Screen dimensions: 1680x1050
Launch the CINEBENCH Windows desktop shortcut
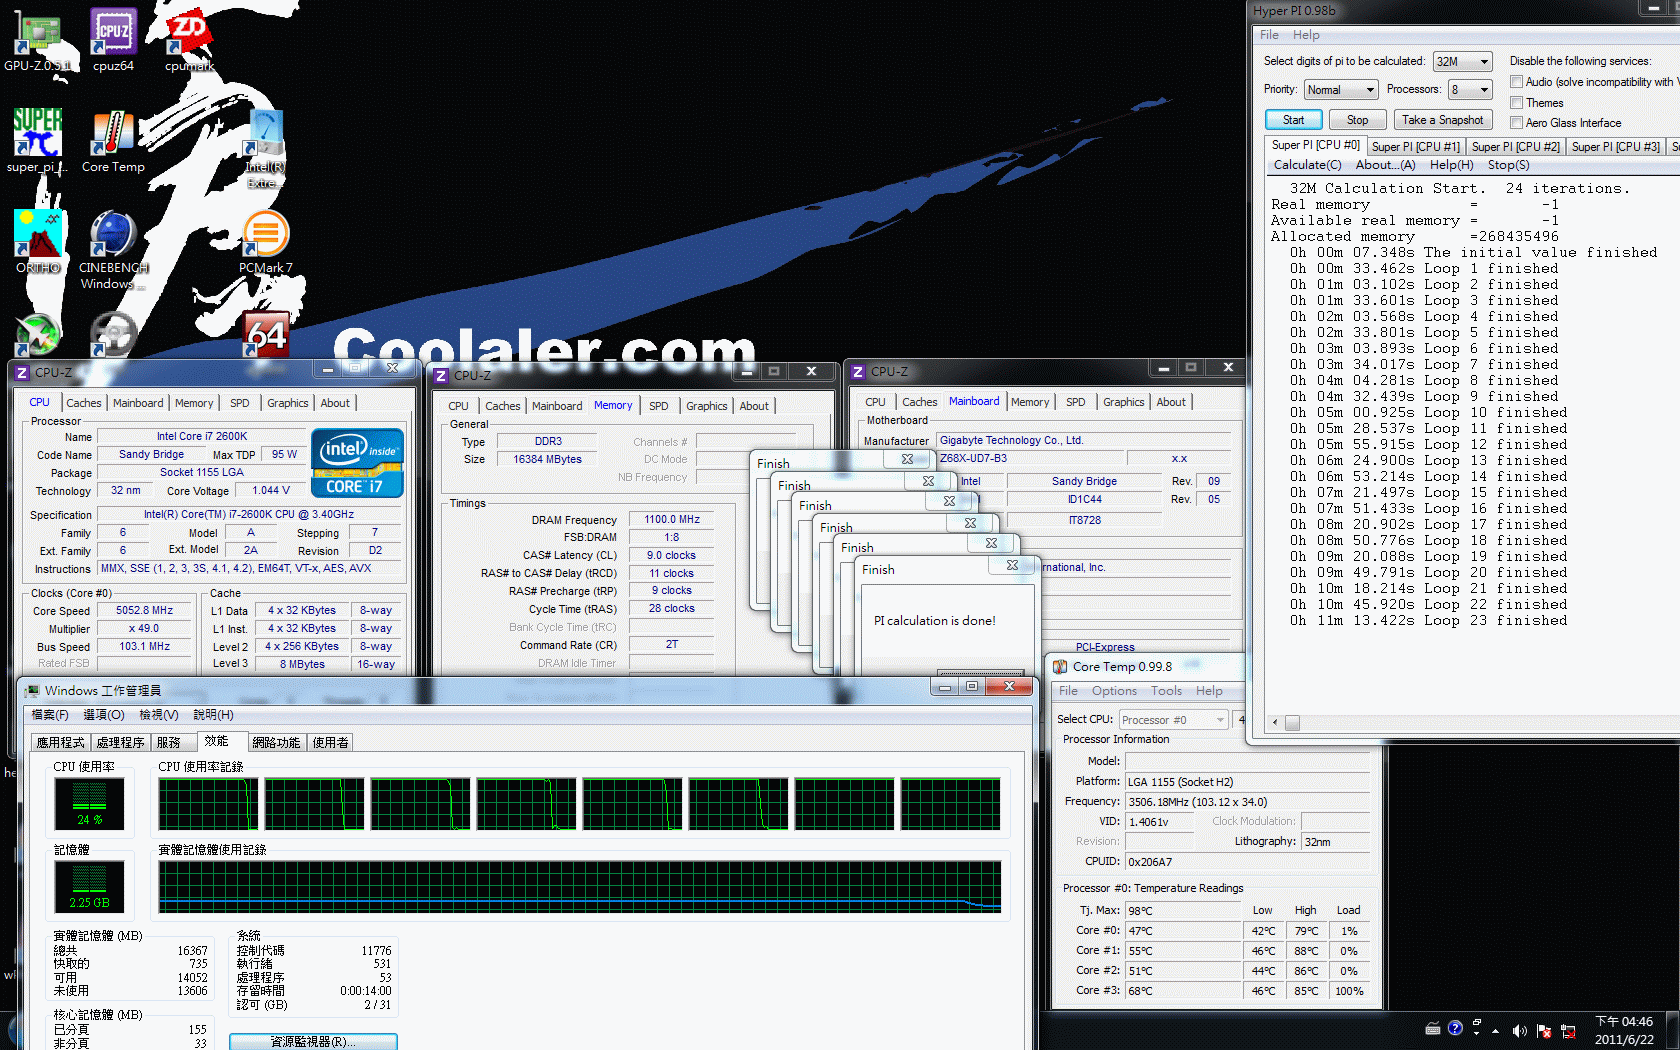tap(113, 250)
